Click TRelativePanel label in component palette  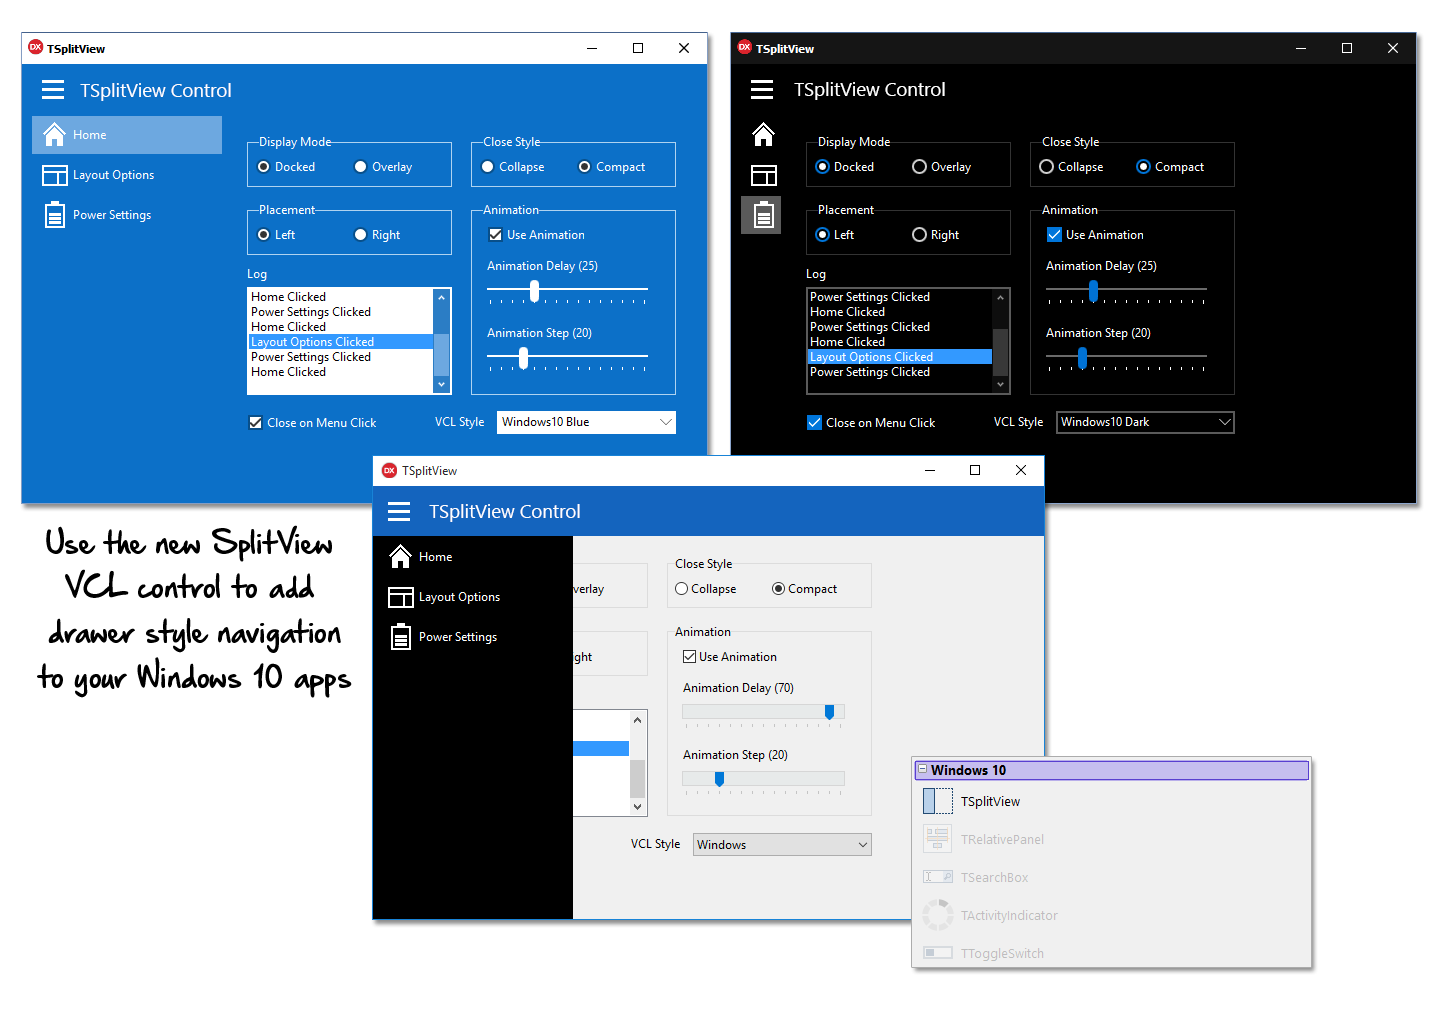1002,840
